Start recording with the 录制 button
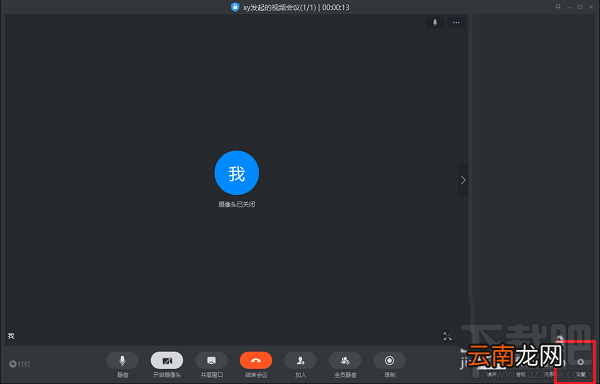The height and width of the screenshot is (384, 600). 390,360
